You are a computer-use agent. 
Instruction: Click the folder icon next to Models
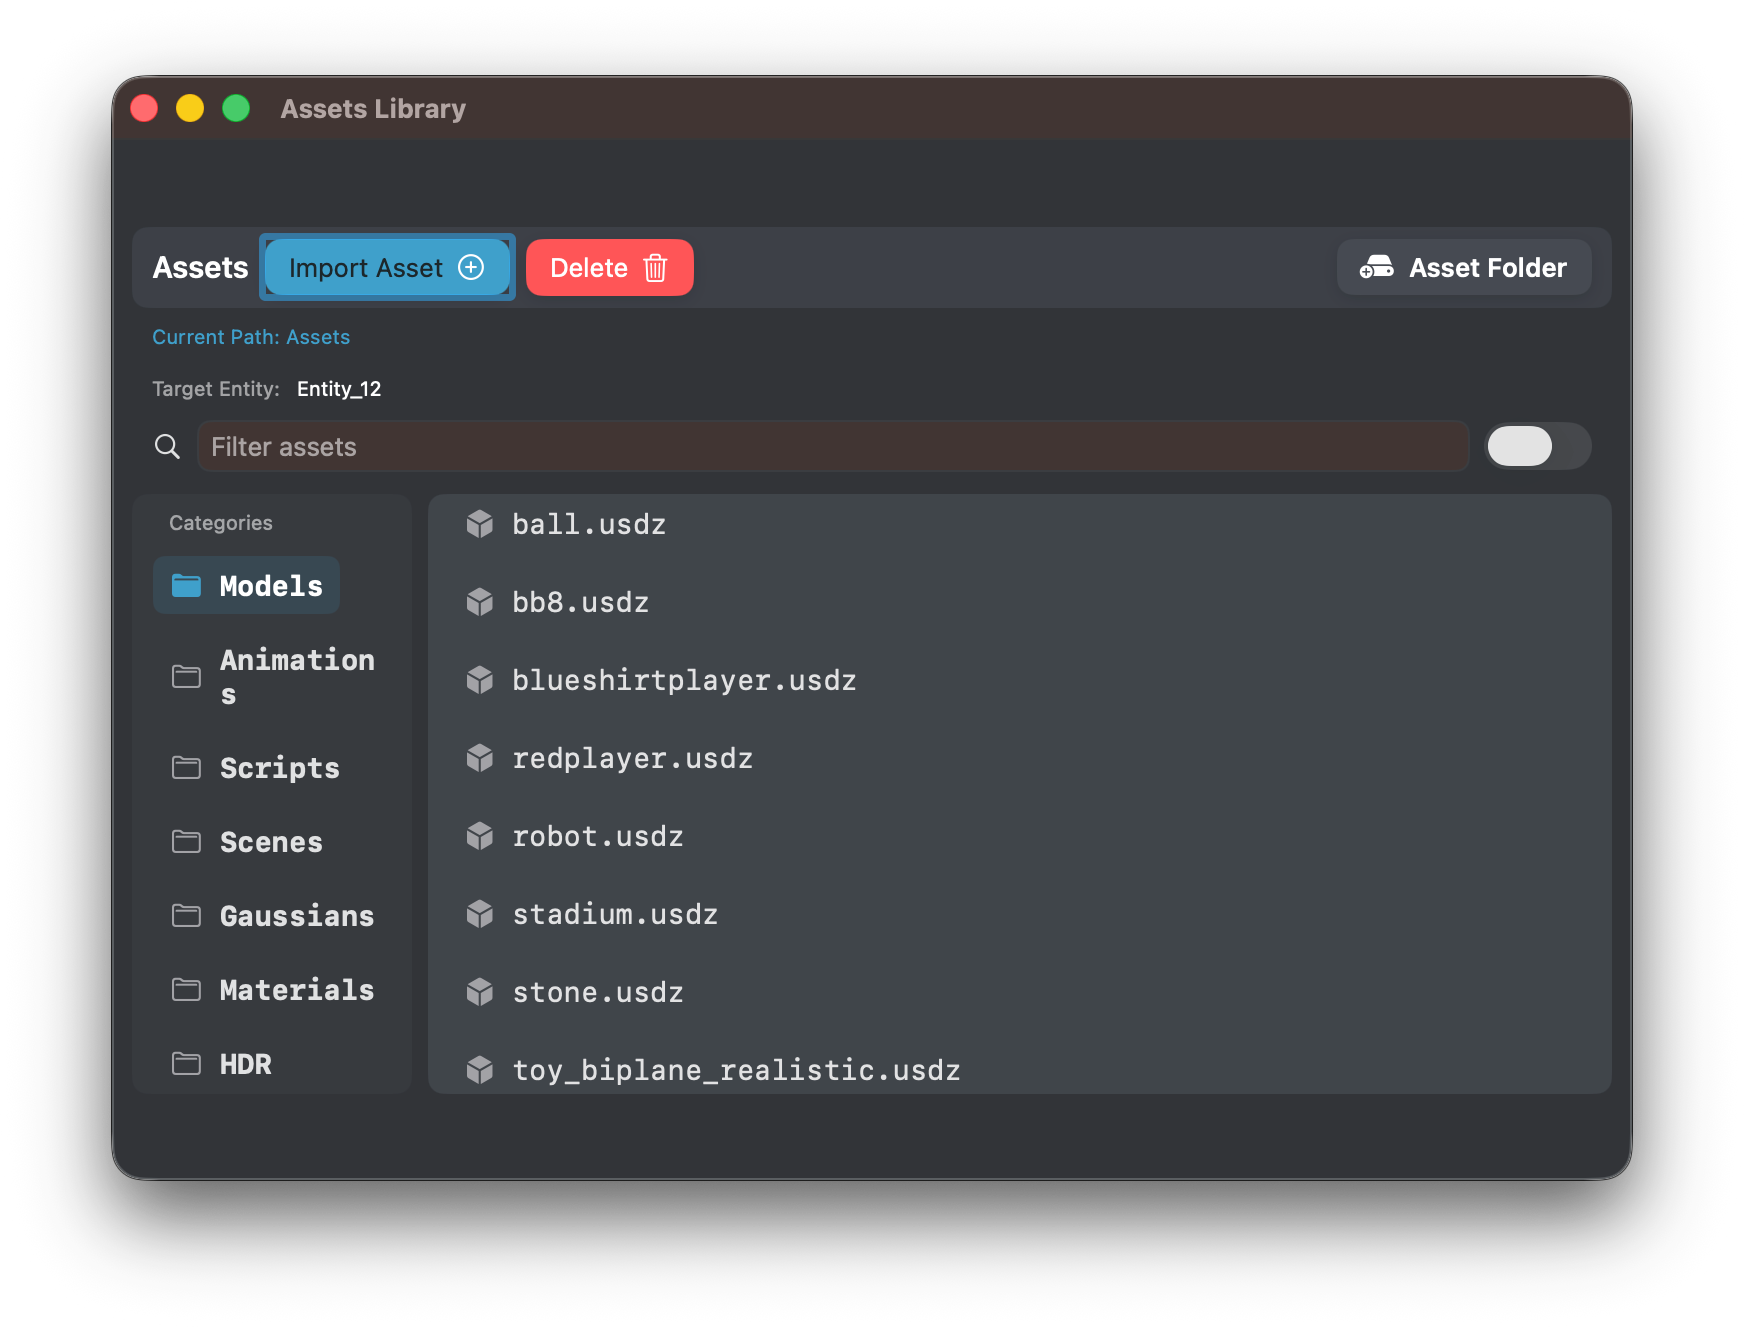(x=187, y=585)
